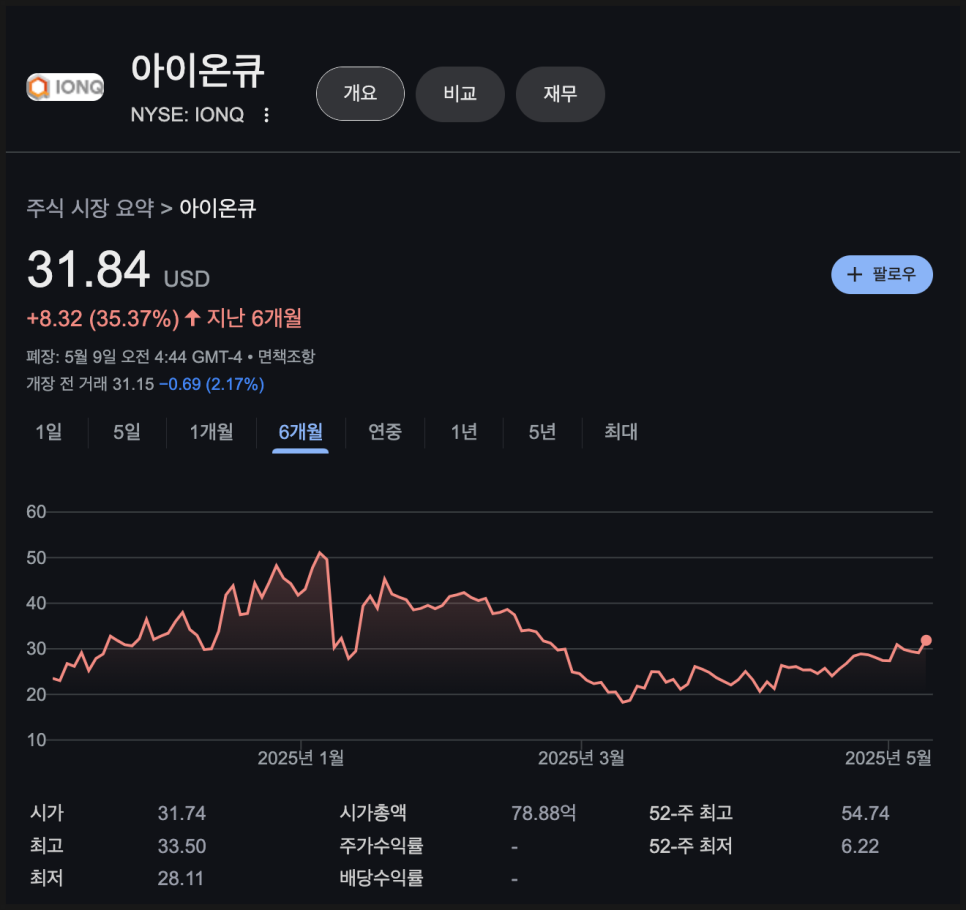
Task: Open 주식 시장 요약 breadcrumb link
Action: tap(90, 208)
